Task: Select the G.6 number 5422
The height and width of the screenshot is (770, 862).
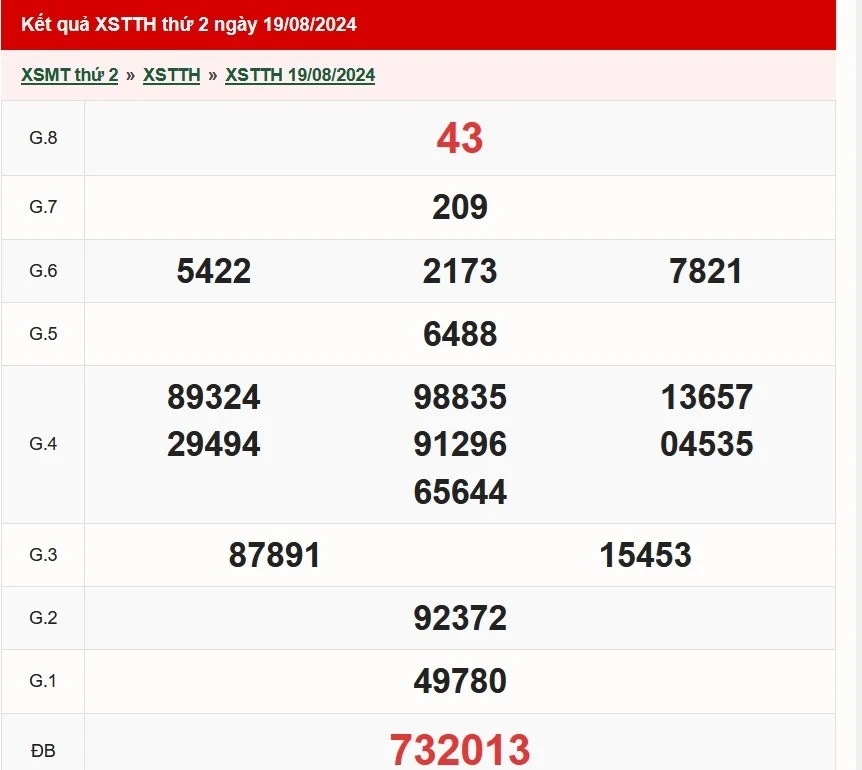Action: 213,271
